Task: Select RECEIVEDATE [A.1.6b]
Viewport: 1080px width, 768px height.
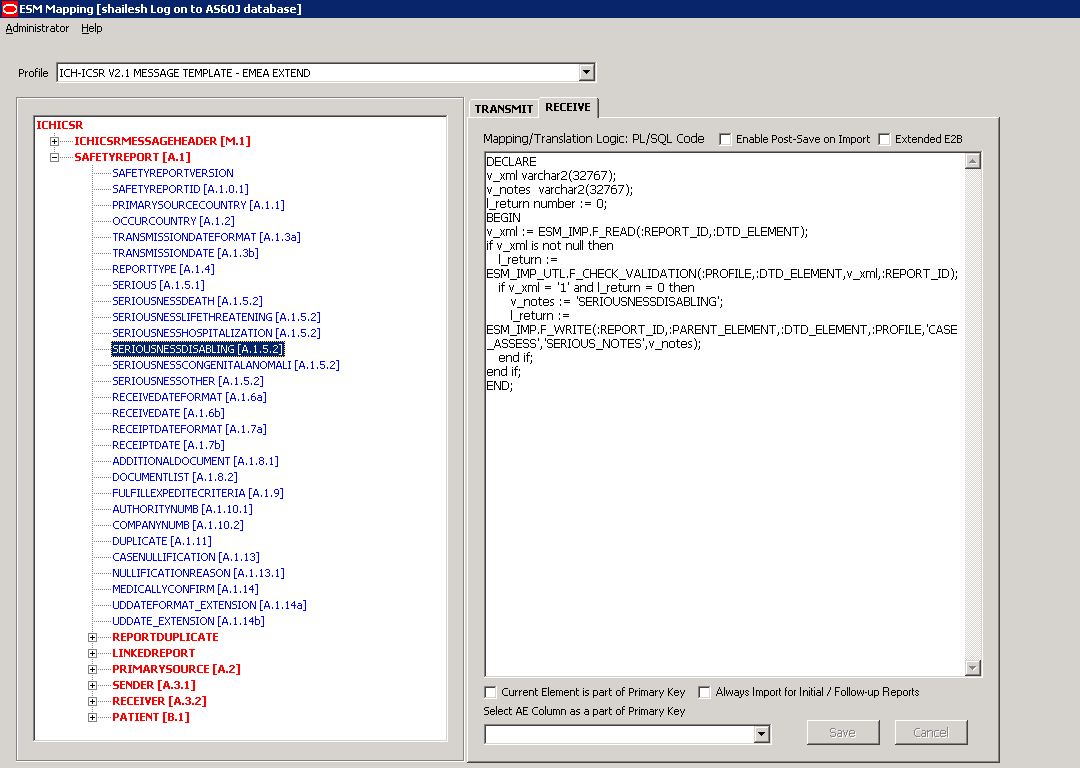Action: (x=168, y=413)
